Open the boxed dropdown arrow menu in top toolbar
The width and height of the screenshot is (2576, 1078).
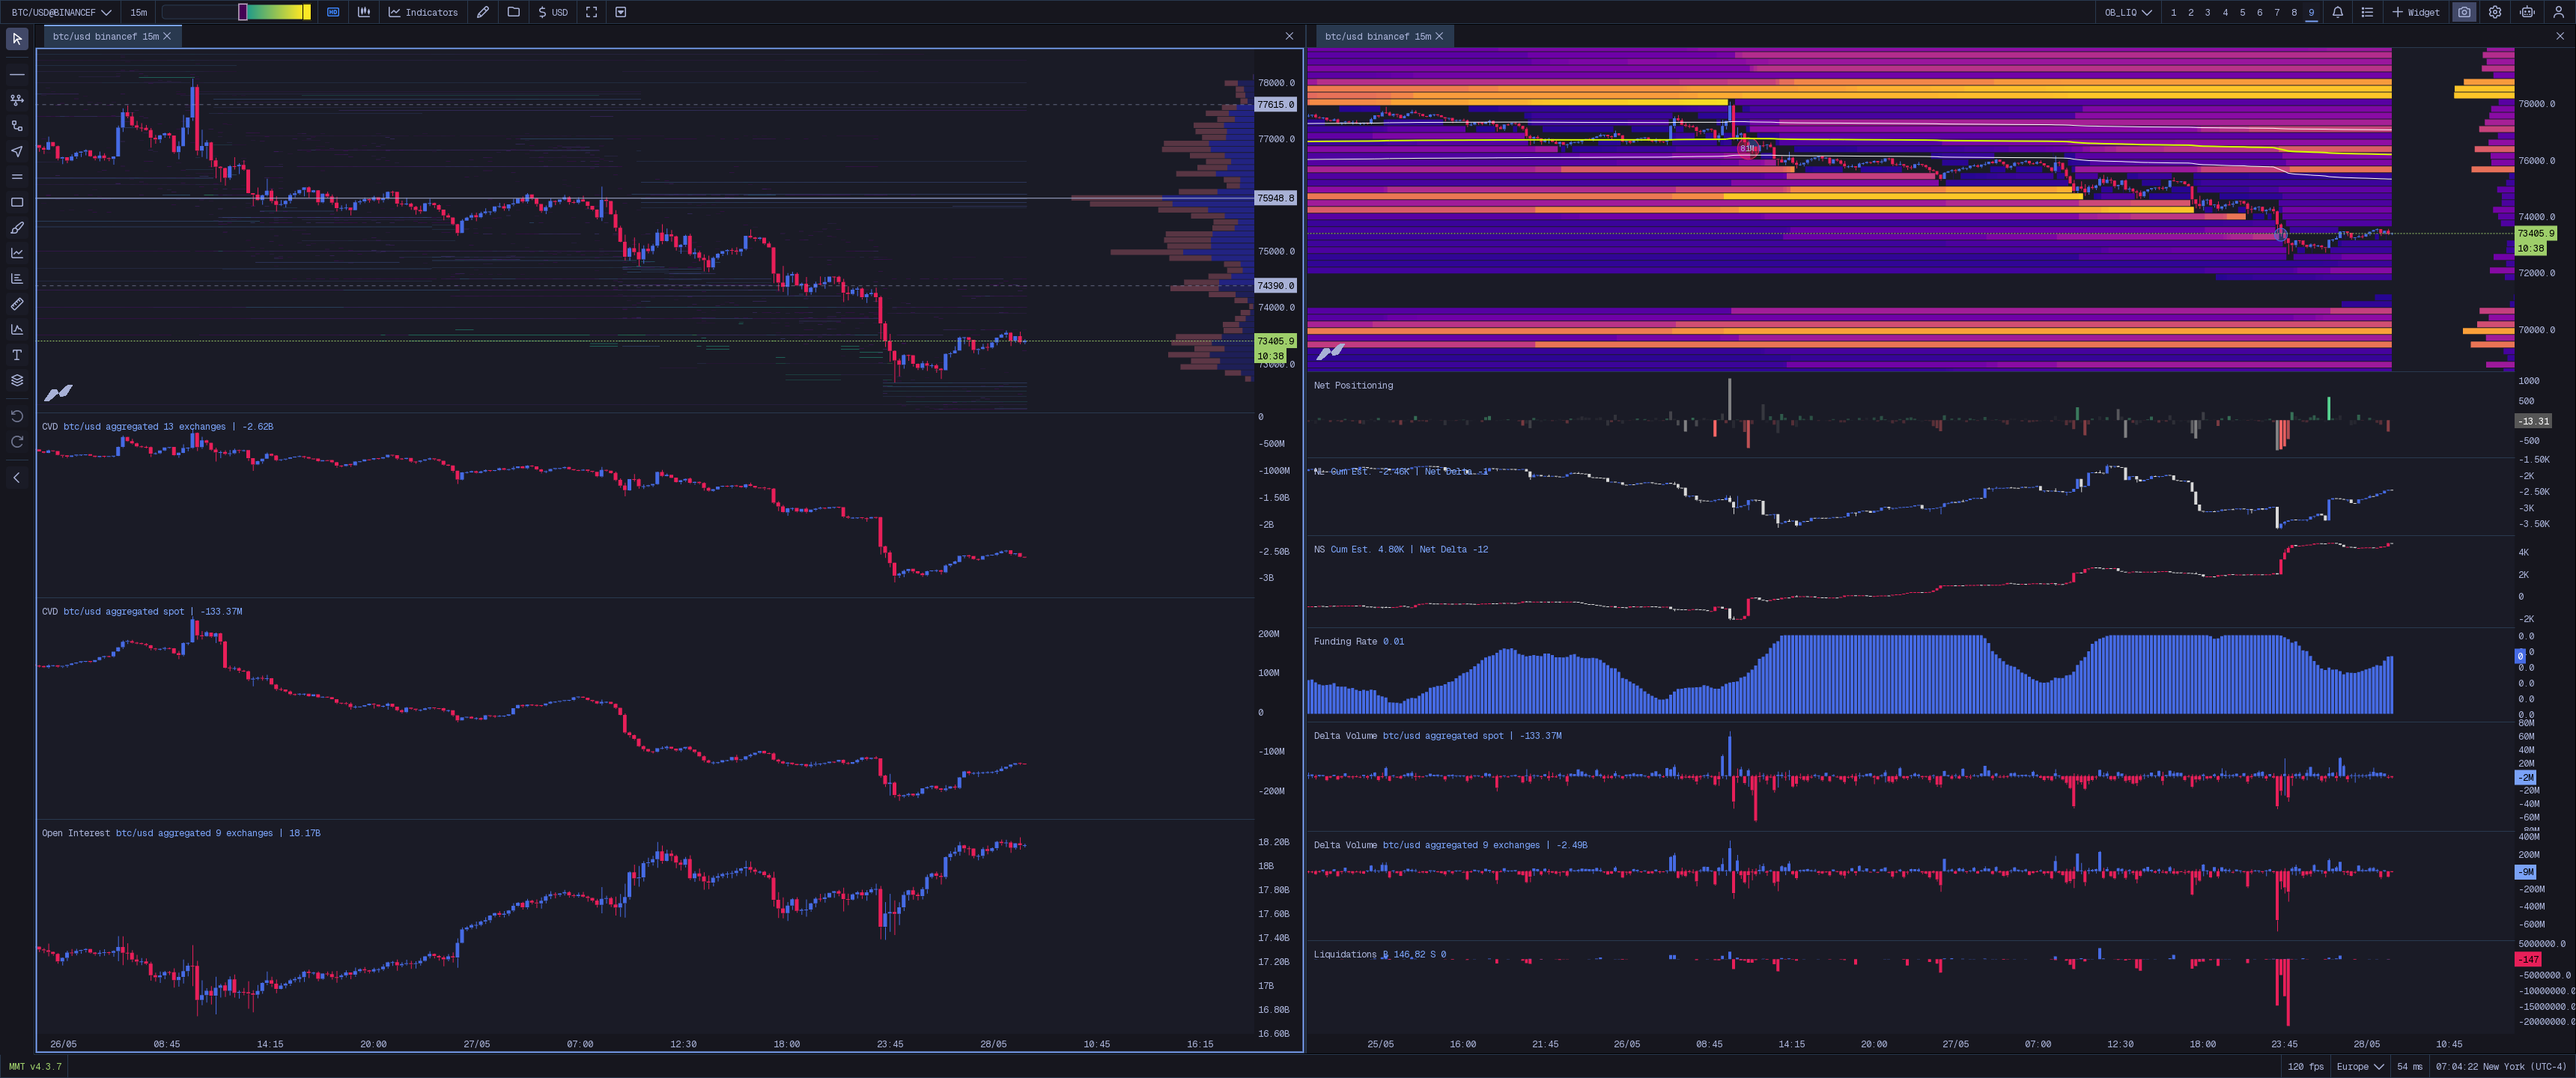pyautogui.click(x=621, y=12)
